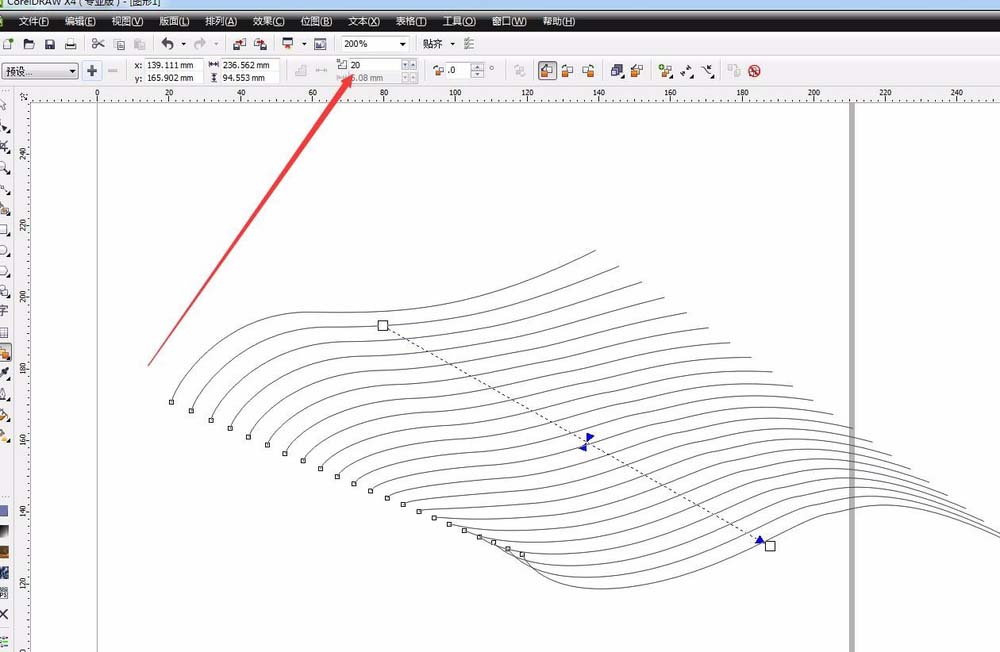The image size is (1000, 652).
Task: Click the height field 94.553 mm
Action: pyautogui.click(x=249, y=77)
